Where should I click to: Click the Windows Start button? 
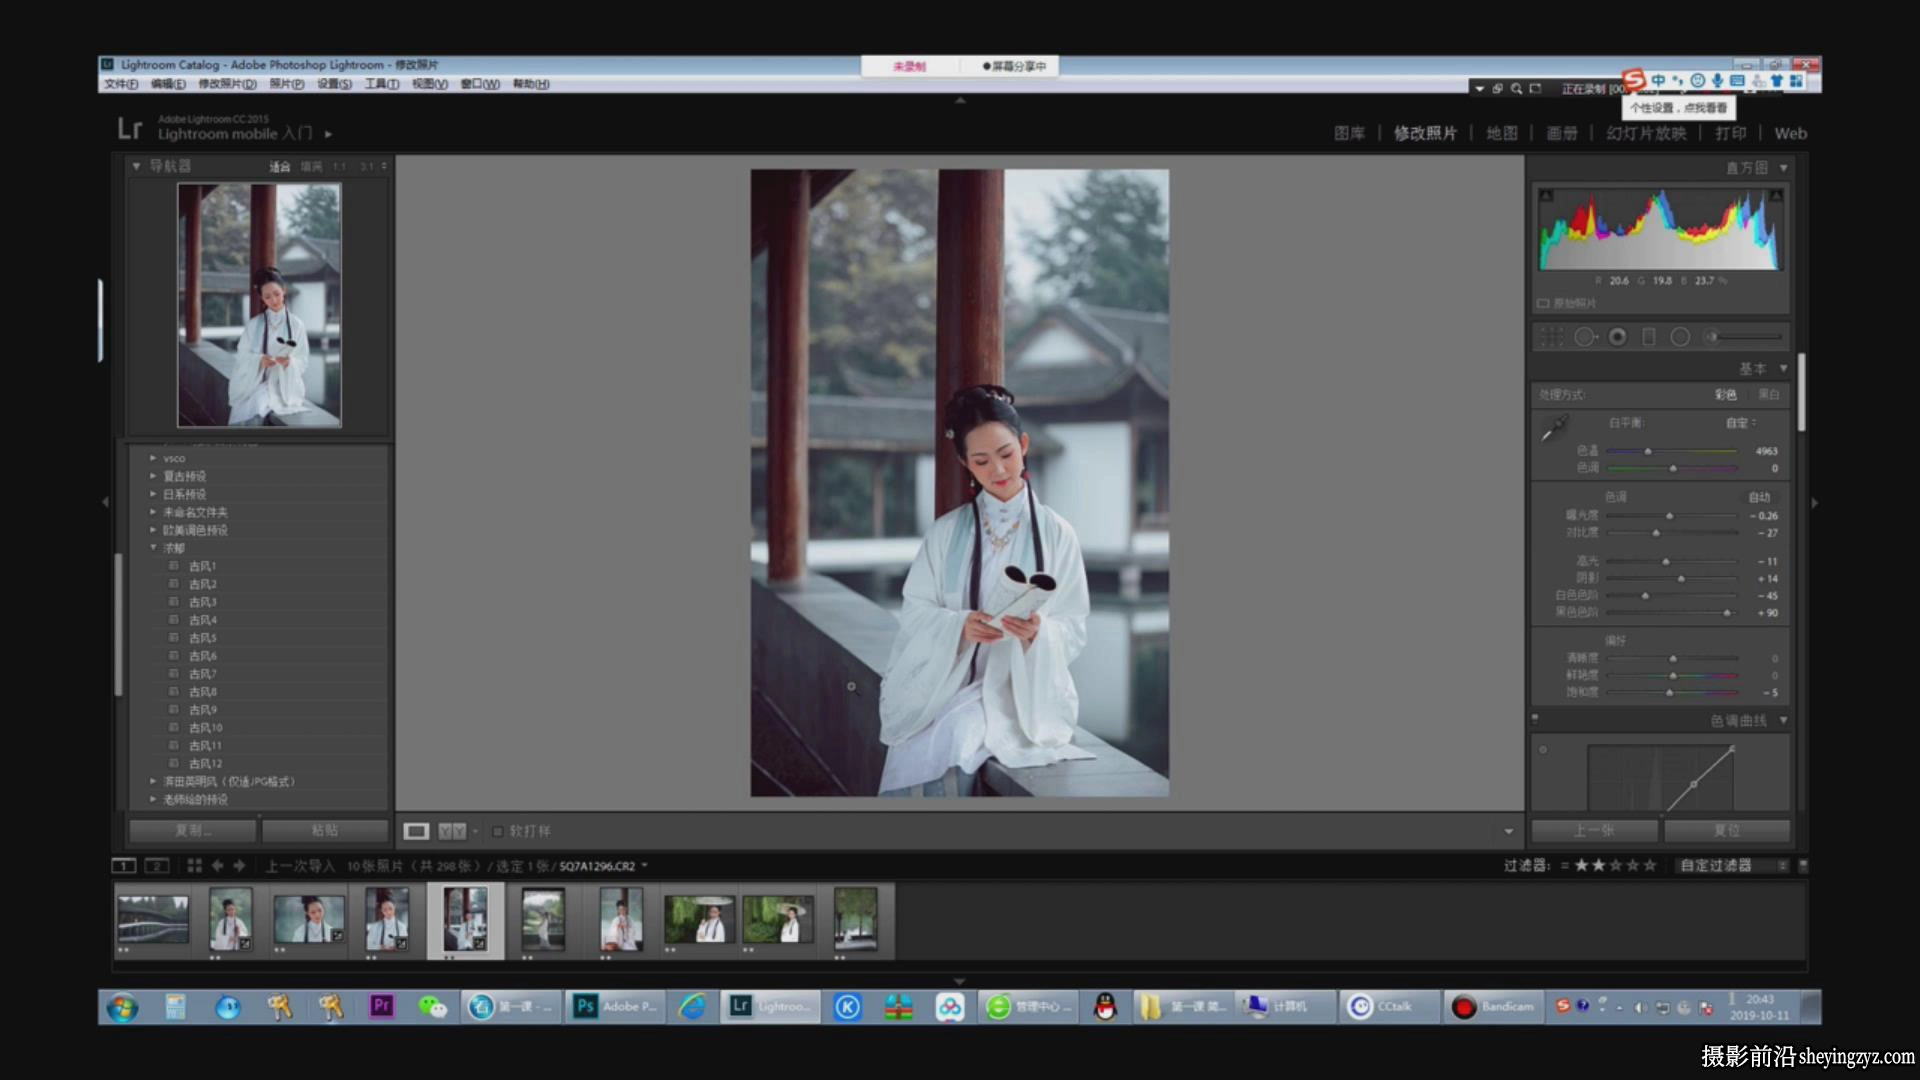pyautogui.click(x=123, y=1007)
